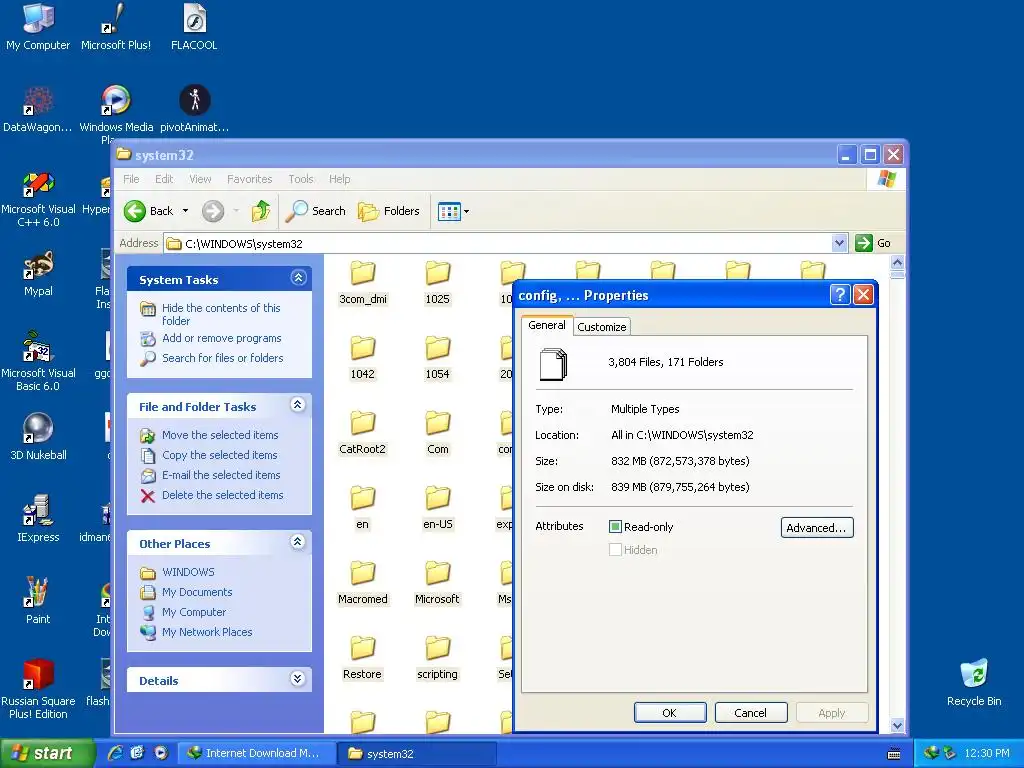Expand the Details panel
The height and width of the screenshot is (768, 1024).
coord(298,679)
